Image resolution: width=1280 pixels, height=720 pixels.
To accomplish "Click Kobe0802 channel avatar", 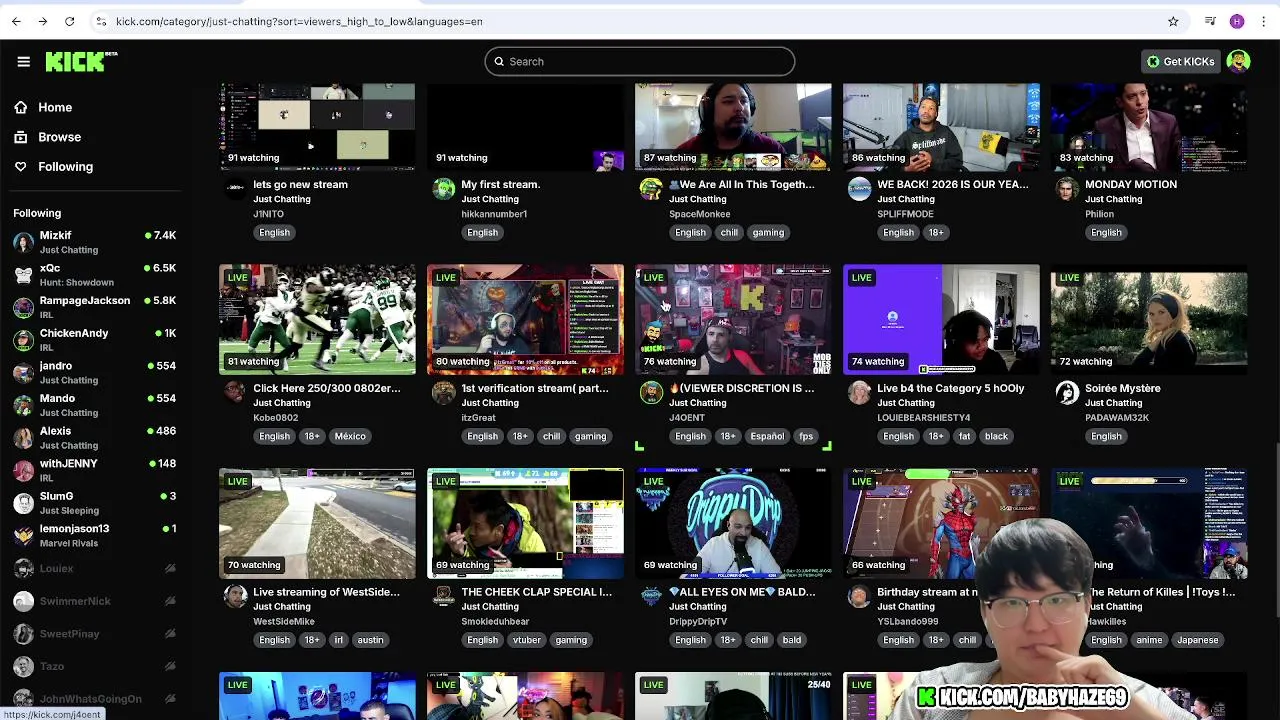I will (x=235, y=391).
